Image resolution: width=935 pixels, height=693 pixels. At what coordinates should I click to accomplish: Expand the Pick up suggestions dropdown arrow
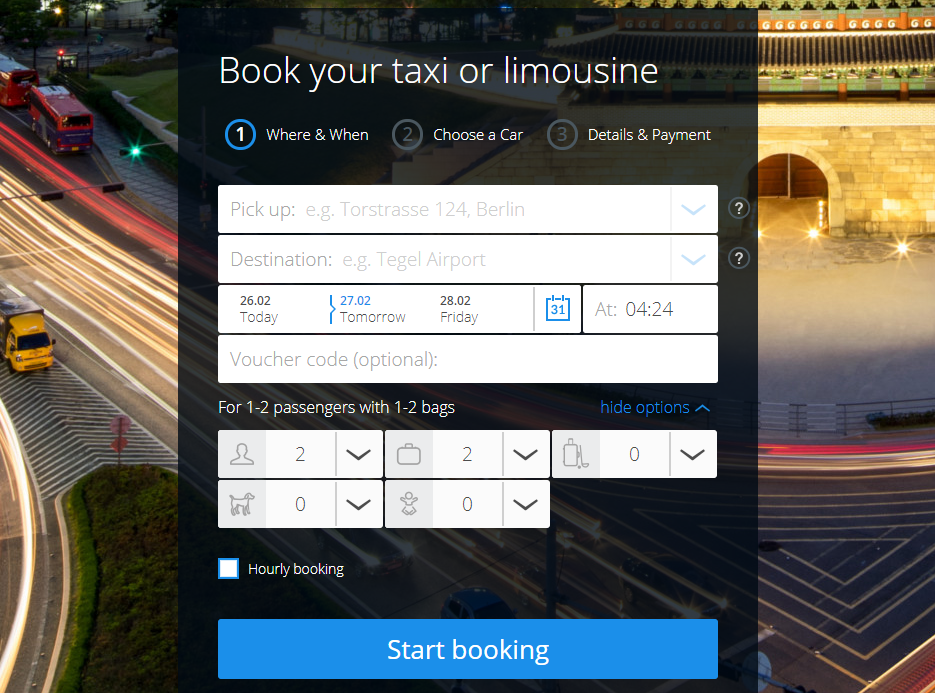click(693, 209)
